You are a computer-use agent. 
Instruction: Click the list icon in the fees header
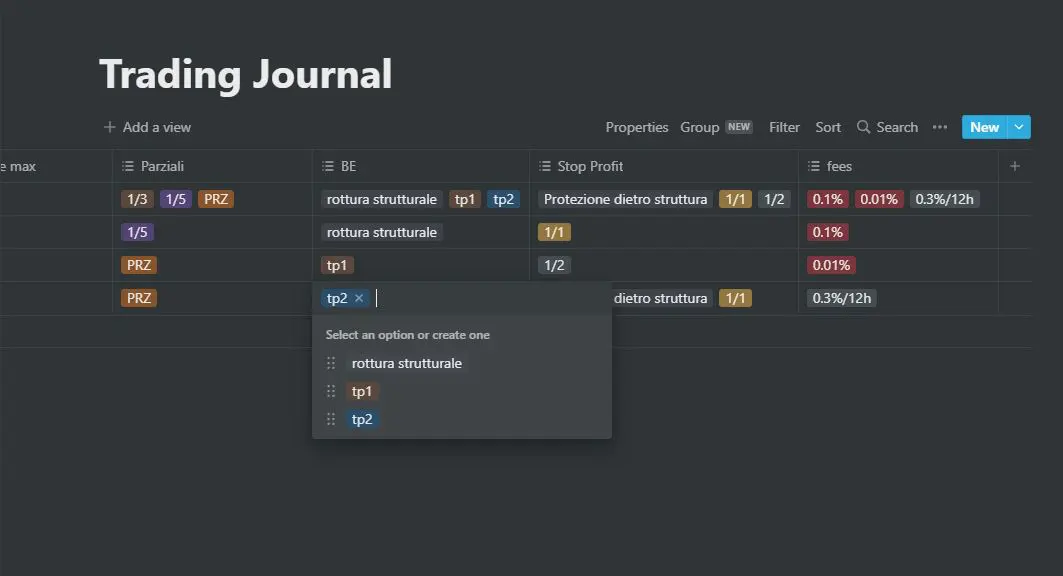point(814,166)
